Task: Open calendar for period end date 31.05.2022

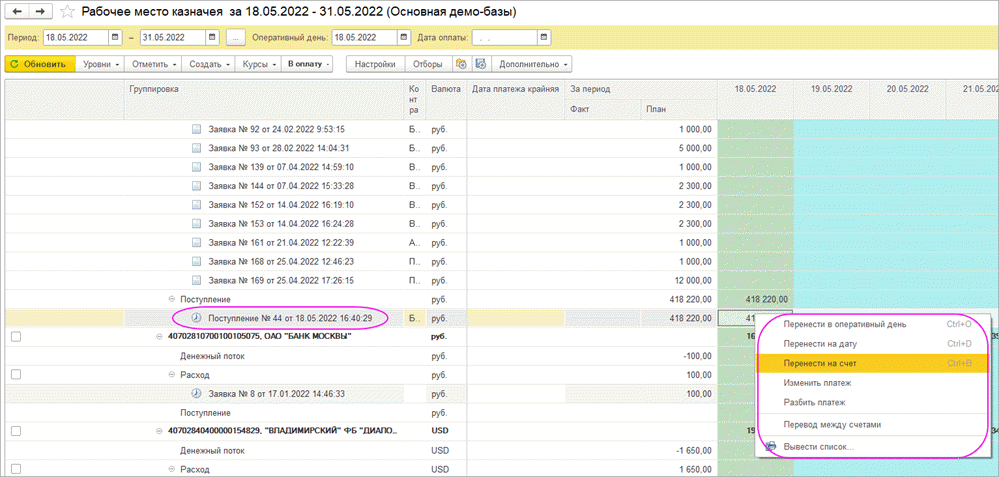Action: 212,38
